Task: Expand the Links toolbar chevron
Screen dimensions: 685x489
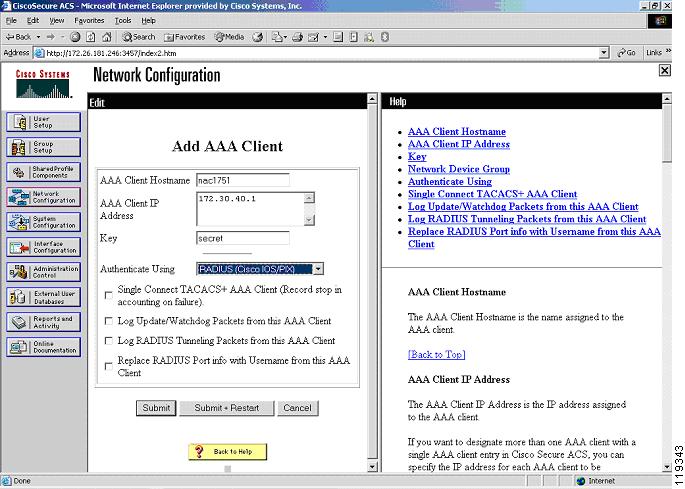Action: [668, 52]
